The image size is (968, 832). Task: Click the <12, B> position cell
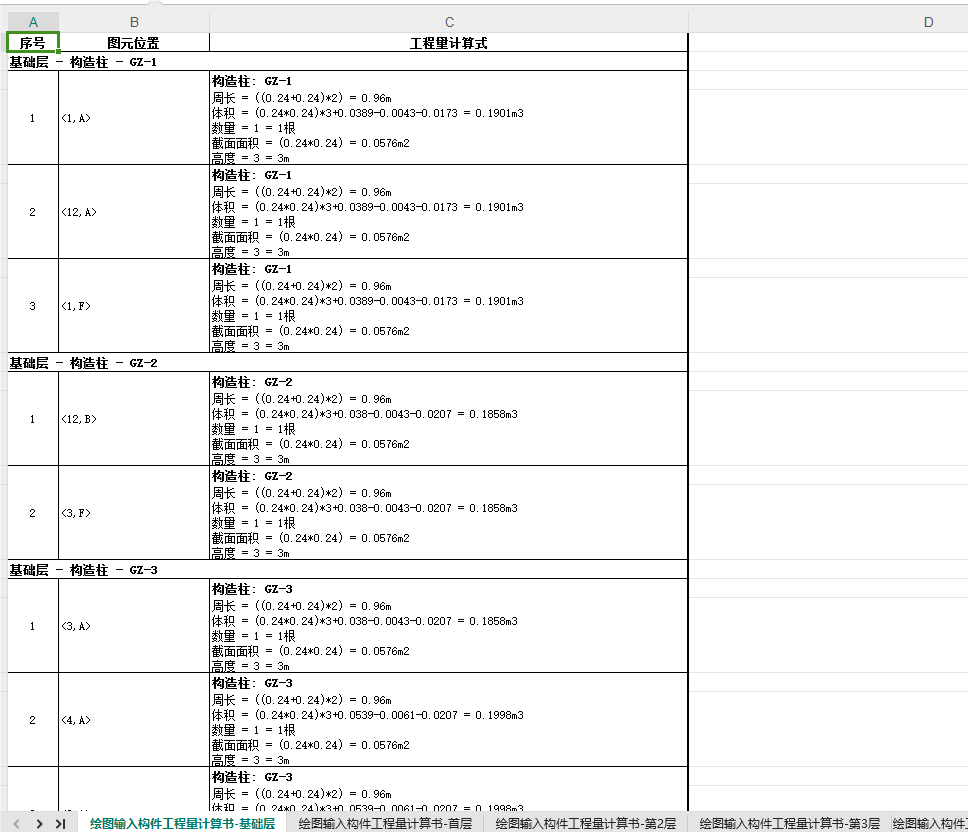pyautogui.click(x=134, y=419)
